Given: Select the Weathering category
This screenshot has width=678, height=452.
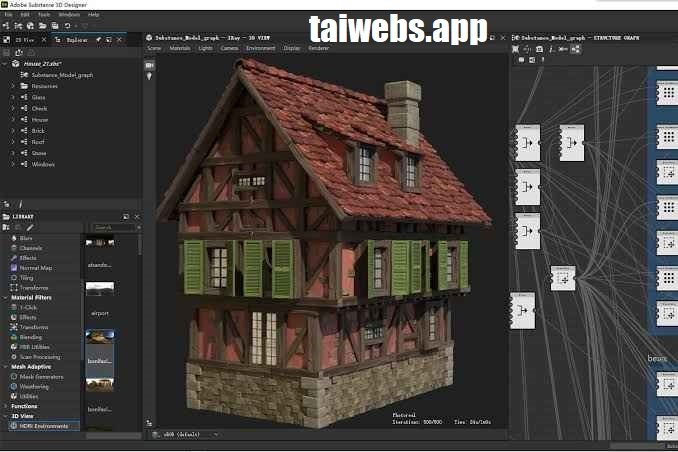Looking at the screenshot, I should click(x=34, y=387).
